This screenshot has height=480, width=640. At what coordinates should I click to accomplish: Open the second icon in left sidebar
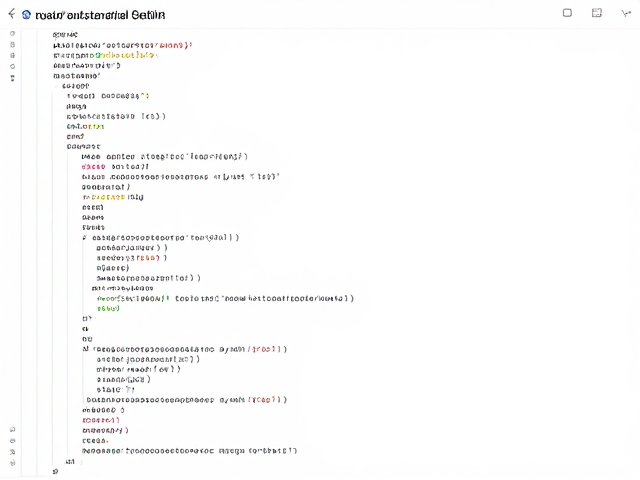(13, 44)
